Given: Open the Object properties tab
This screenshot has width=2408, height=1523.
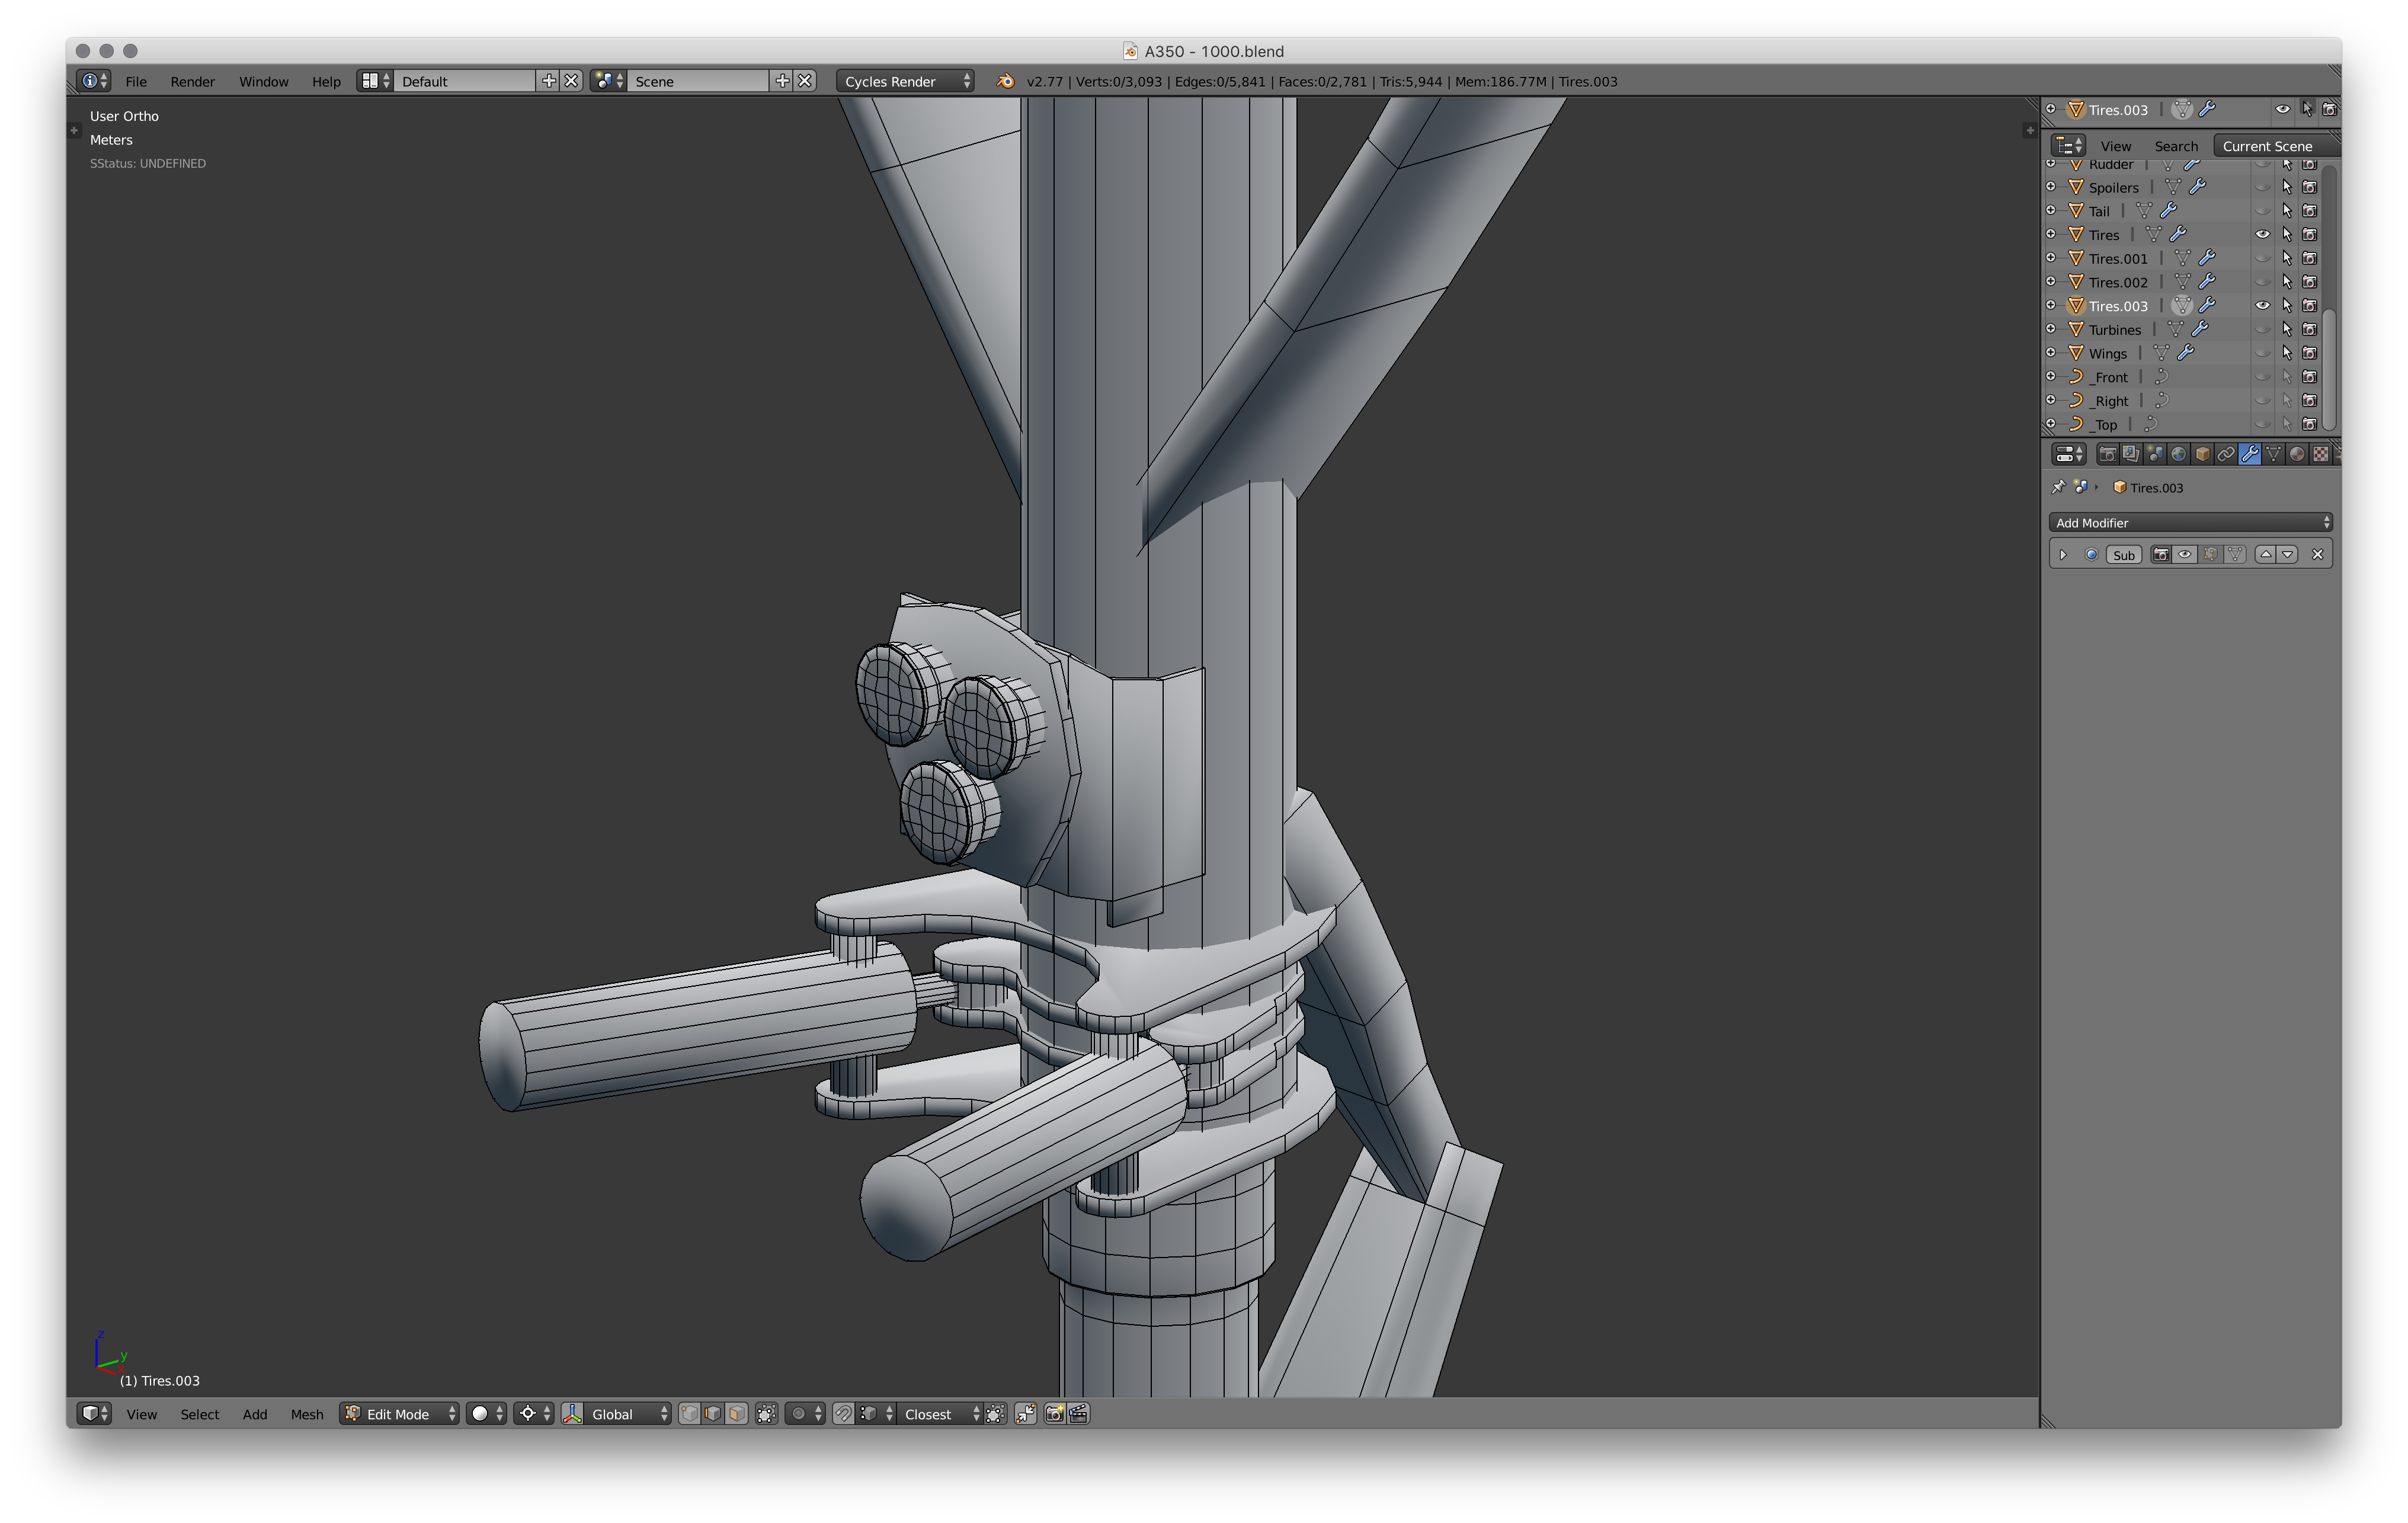Looking at the screenshot, I should tap(2202, 454).
